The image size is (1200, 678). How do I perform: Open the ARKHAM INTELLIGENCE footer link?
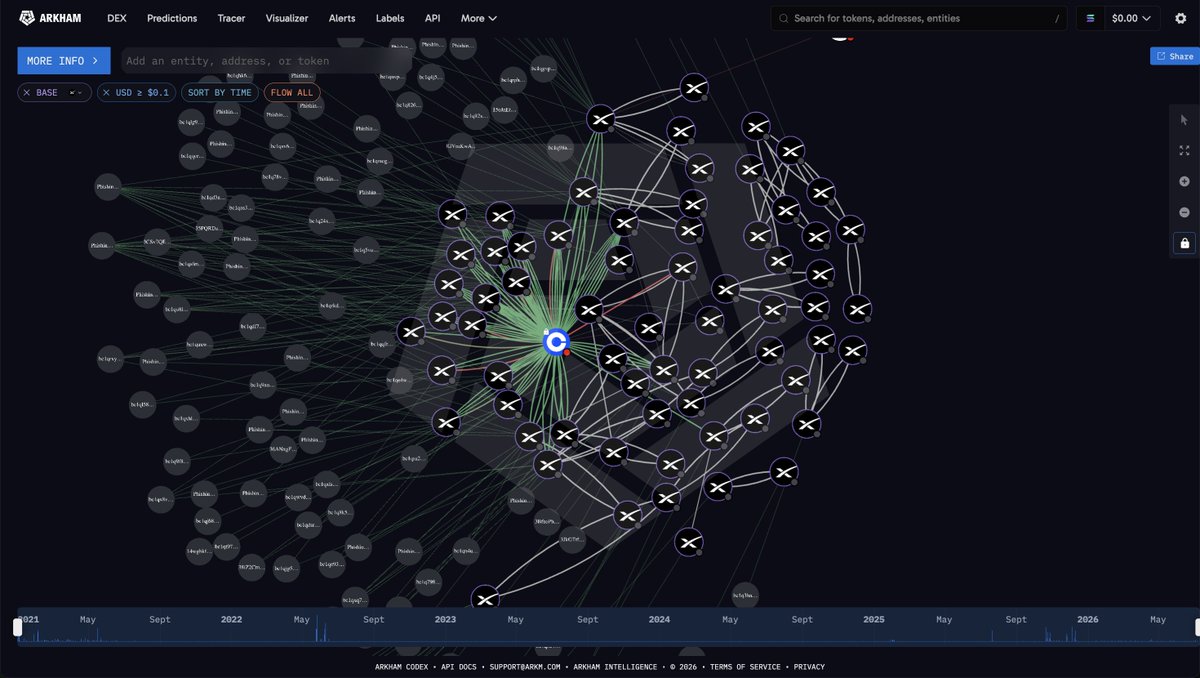[x=616, y=667]
